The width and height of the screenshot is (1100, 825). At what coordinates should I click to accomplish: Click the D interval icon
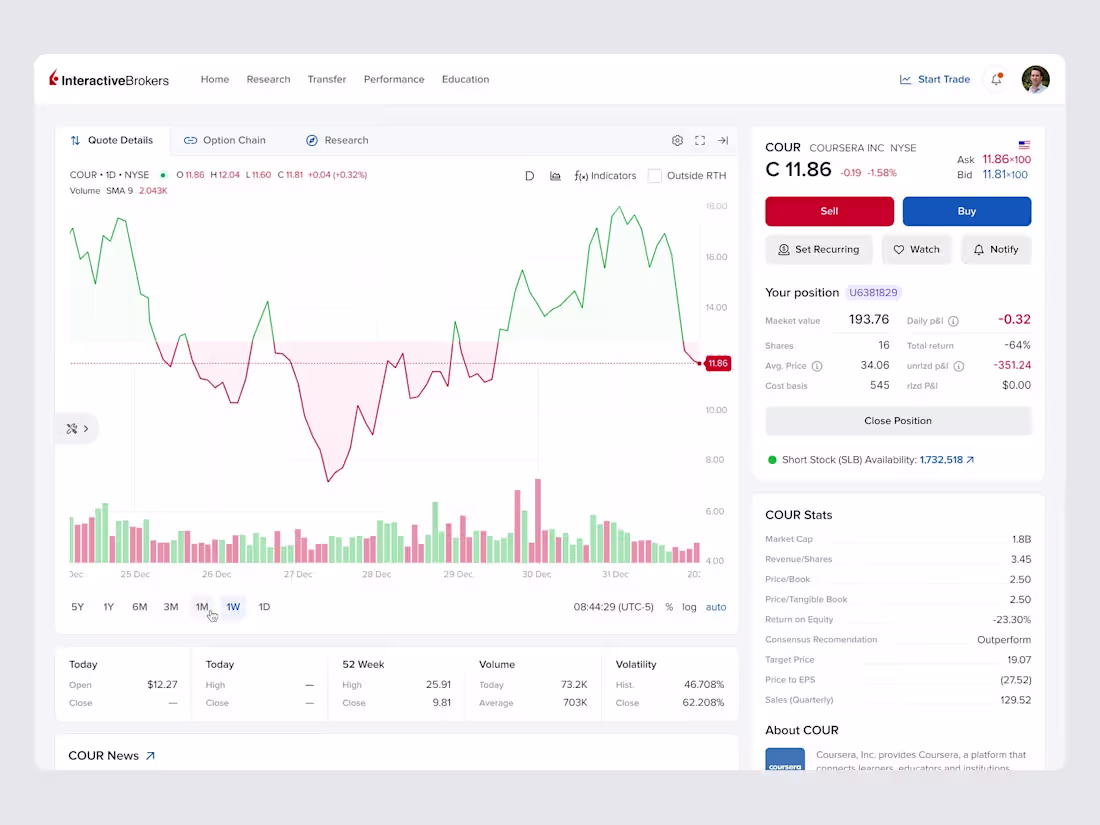[x=529, y=175]
